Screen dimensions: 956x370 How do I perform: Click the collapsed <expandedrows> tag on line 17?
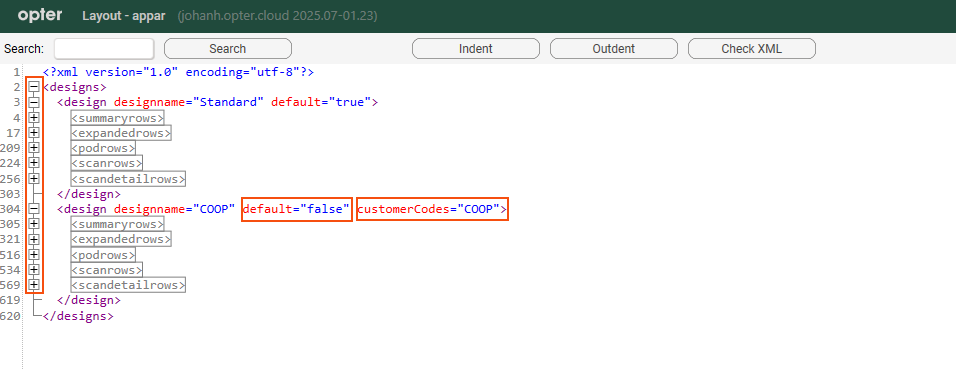(121, 133)
